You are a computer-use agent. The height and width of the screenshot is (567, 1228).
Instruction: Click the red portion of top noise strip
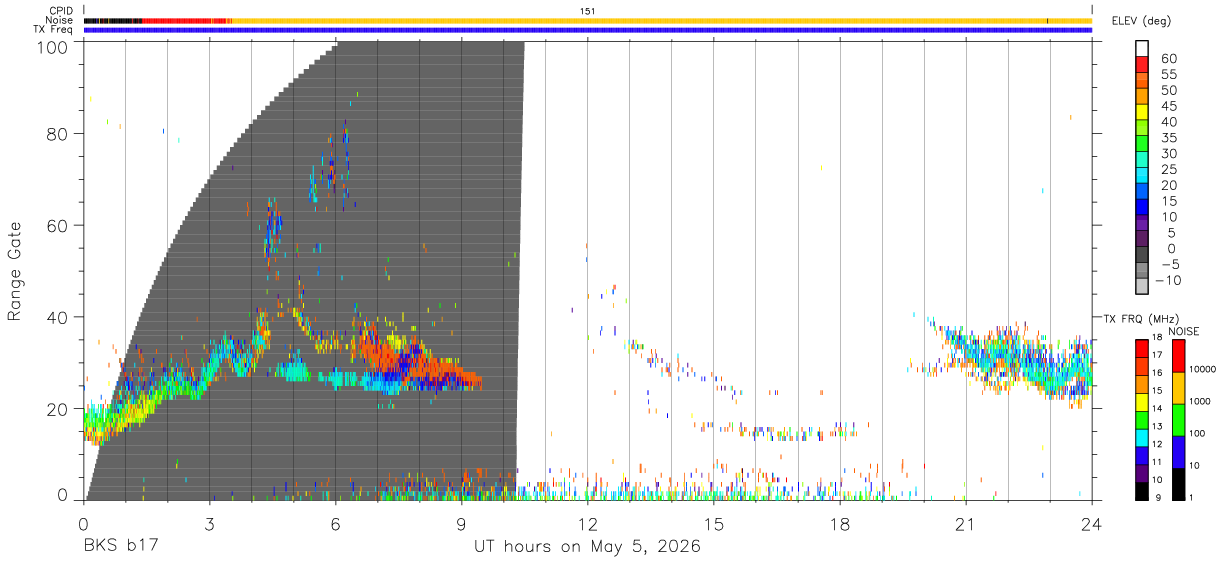click(x=186, y=21)
